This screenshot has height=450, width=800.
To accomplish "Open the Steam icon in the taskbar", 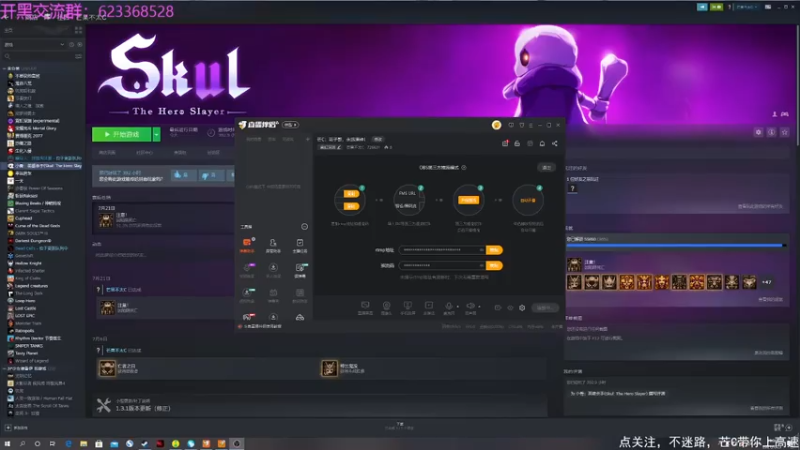I will point(145,444).
